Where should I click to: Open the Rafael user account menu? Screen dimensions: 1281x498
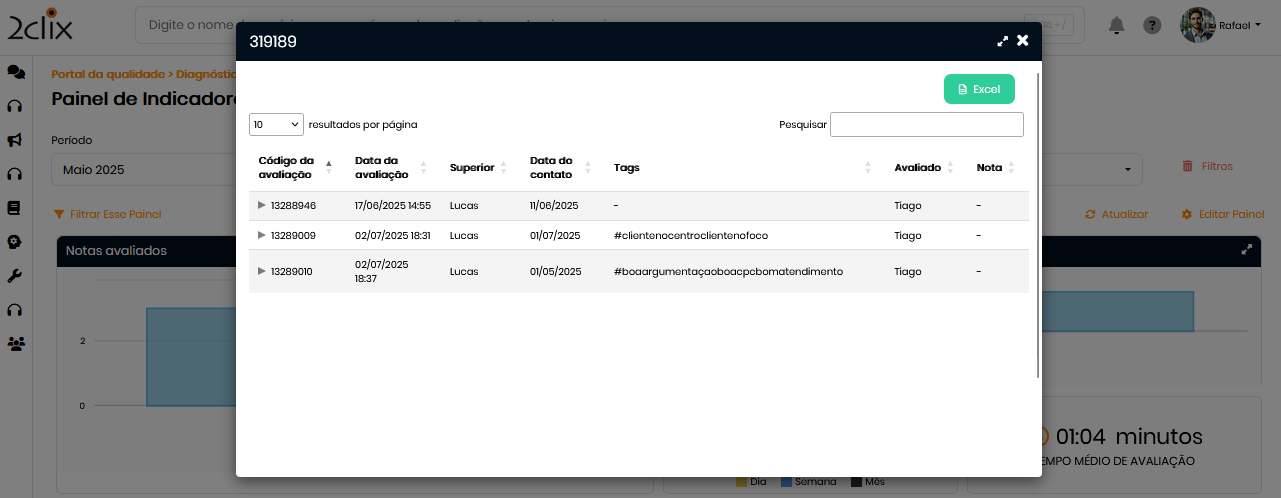pos(1221,25)
